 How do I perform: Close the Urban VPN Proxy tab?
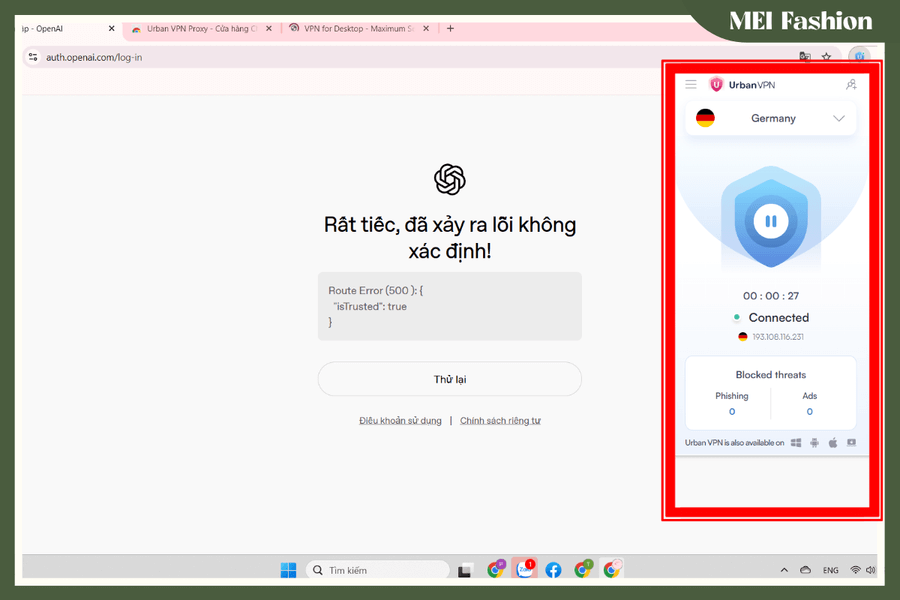[269, 29]
